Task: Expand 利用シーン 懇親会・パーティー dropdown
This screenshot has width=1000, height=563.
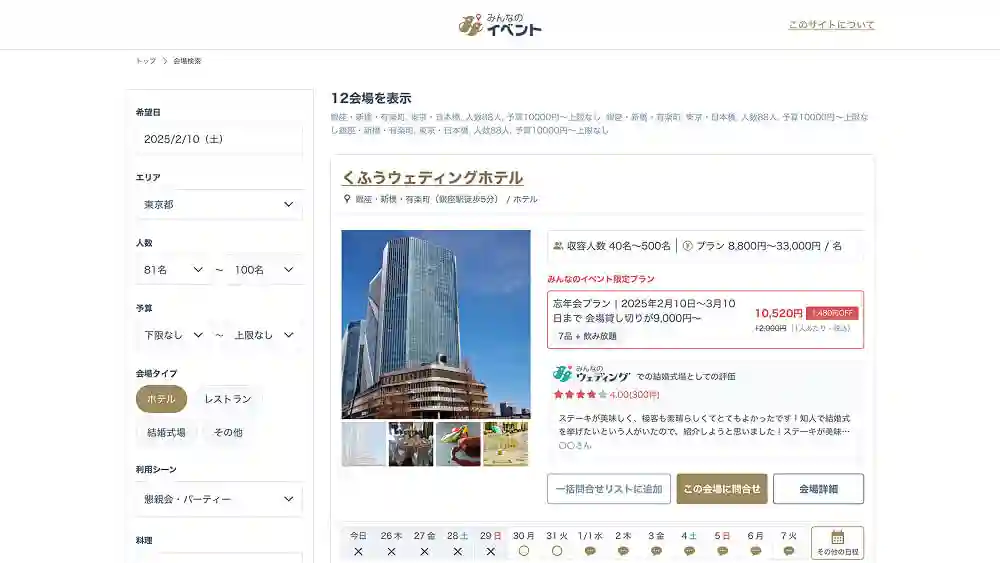Action: [219, 499]
